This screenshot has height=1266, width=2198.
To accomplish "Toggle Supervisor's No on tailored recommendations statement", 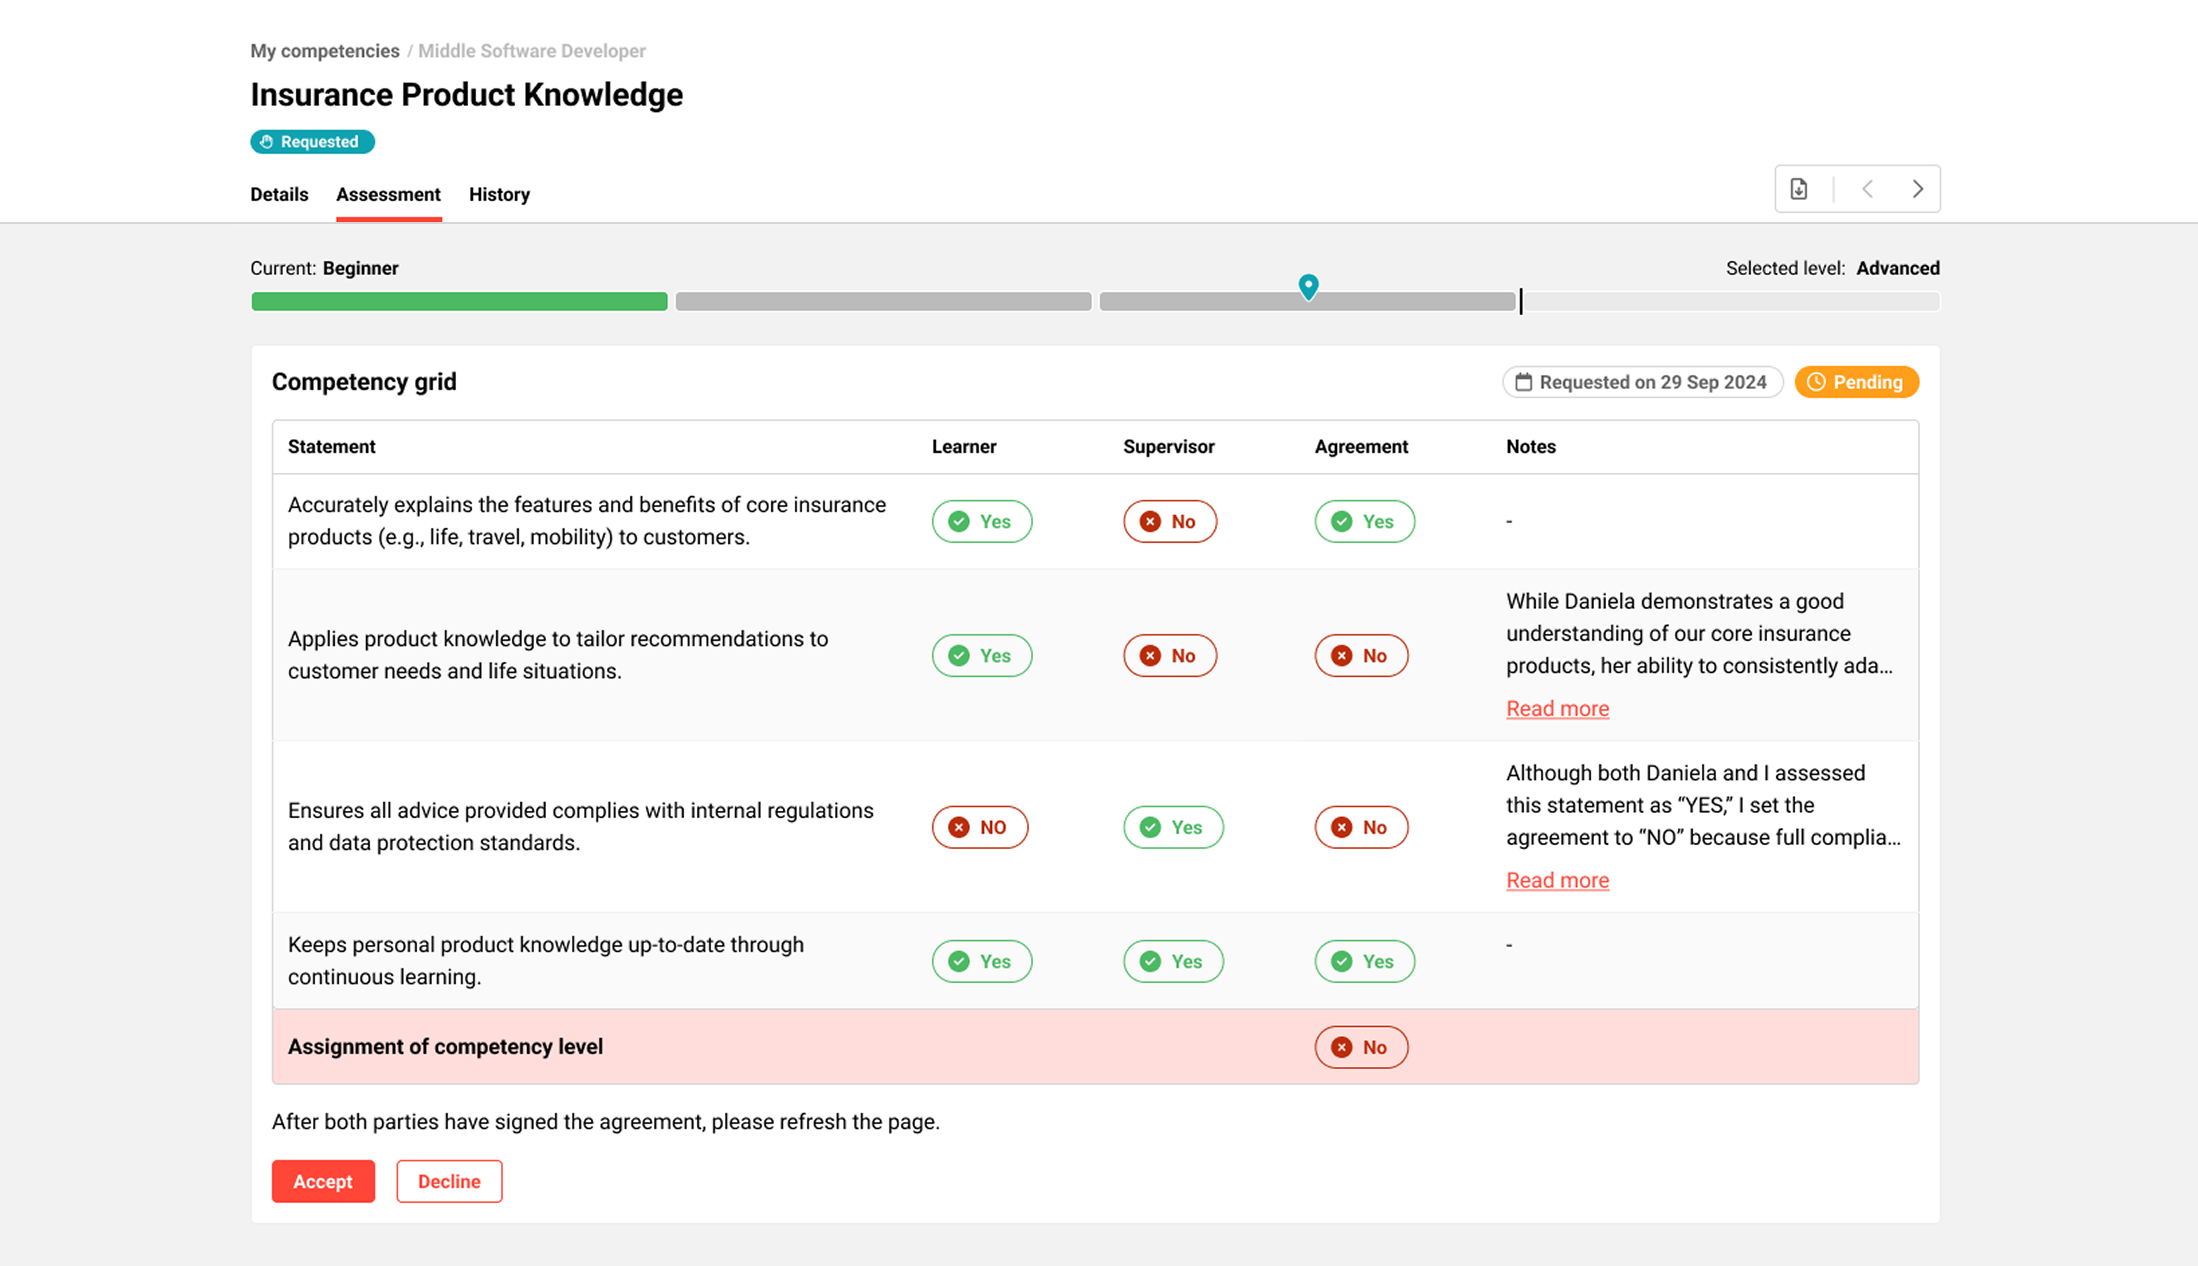I will (x=1169, y=655).
